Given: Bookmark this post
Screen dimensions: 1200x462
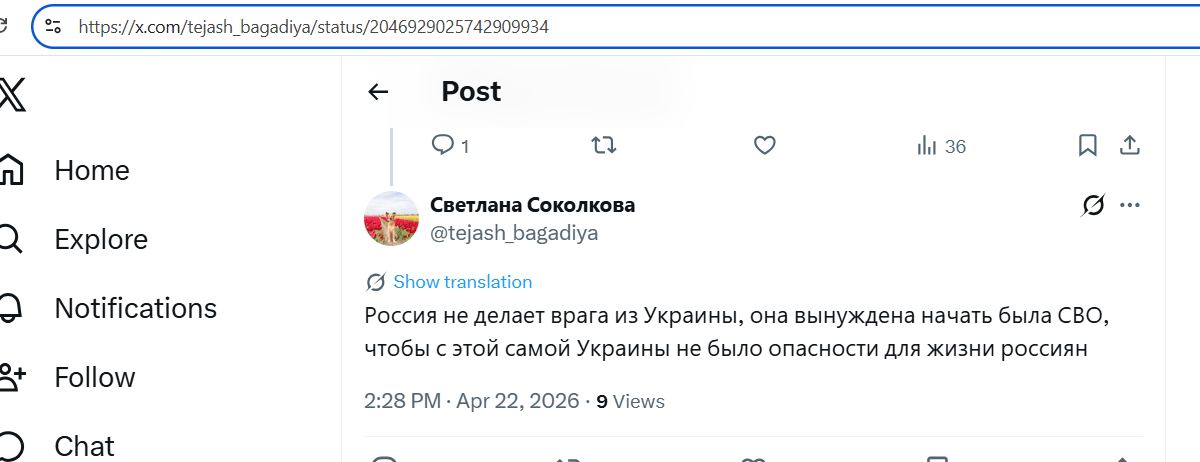Looking at the screenshot, I should pos(1088,146).
